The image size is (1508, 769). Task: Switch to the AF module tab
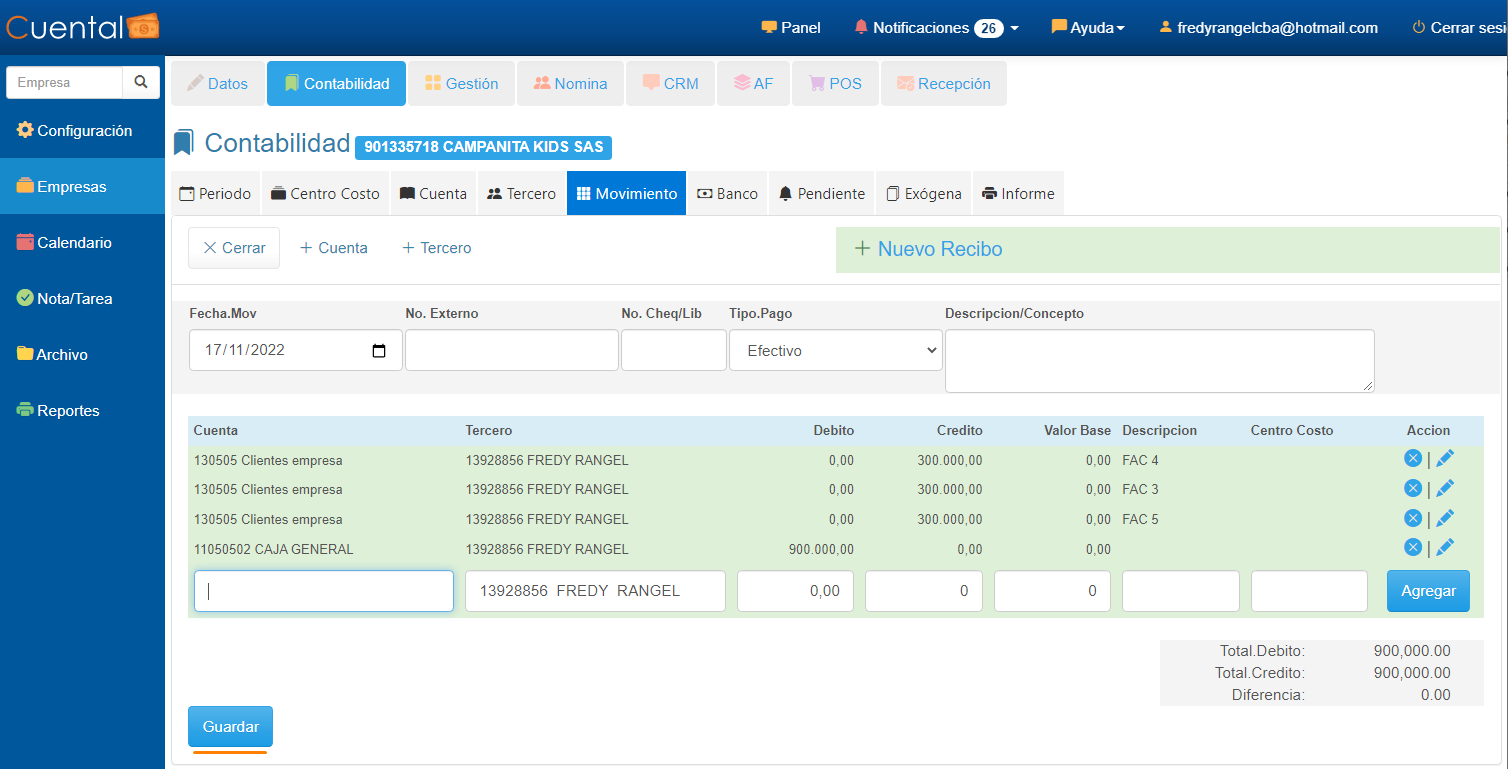[x=753, y=84]
